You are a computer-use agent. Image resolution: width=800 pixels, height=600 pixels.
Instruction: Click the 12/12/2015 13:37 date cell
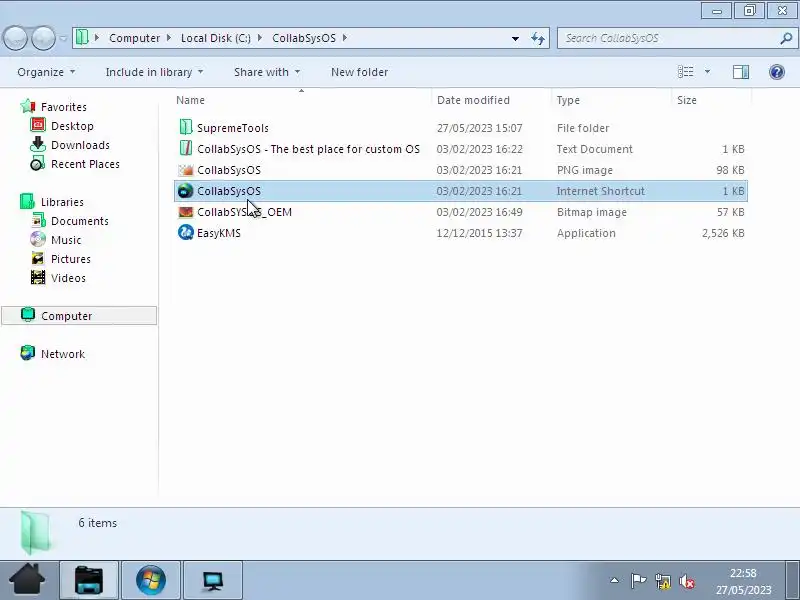click(480, 233)
